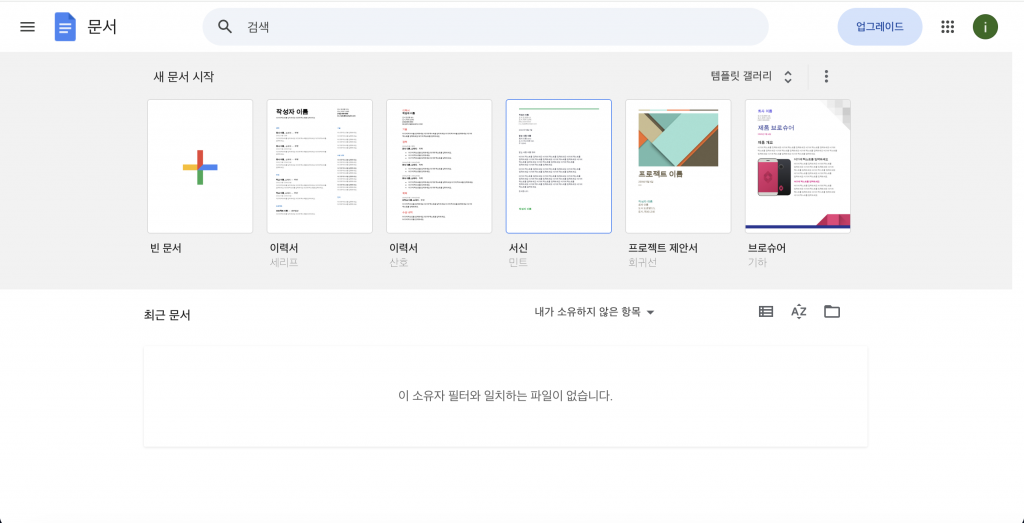Open the main hamburger menu
The height and width of the screenshot is (523, 1024).
(27, 27)
